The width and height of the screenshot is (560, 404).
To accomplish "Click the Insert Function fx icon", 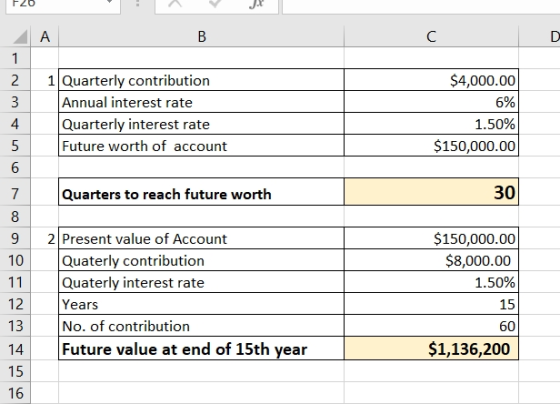I will (x=257, y=4).
